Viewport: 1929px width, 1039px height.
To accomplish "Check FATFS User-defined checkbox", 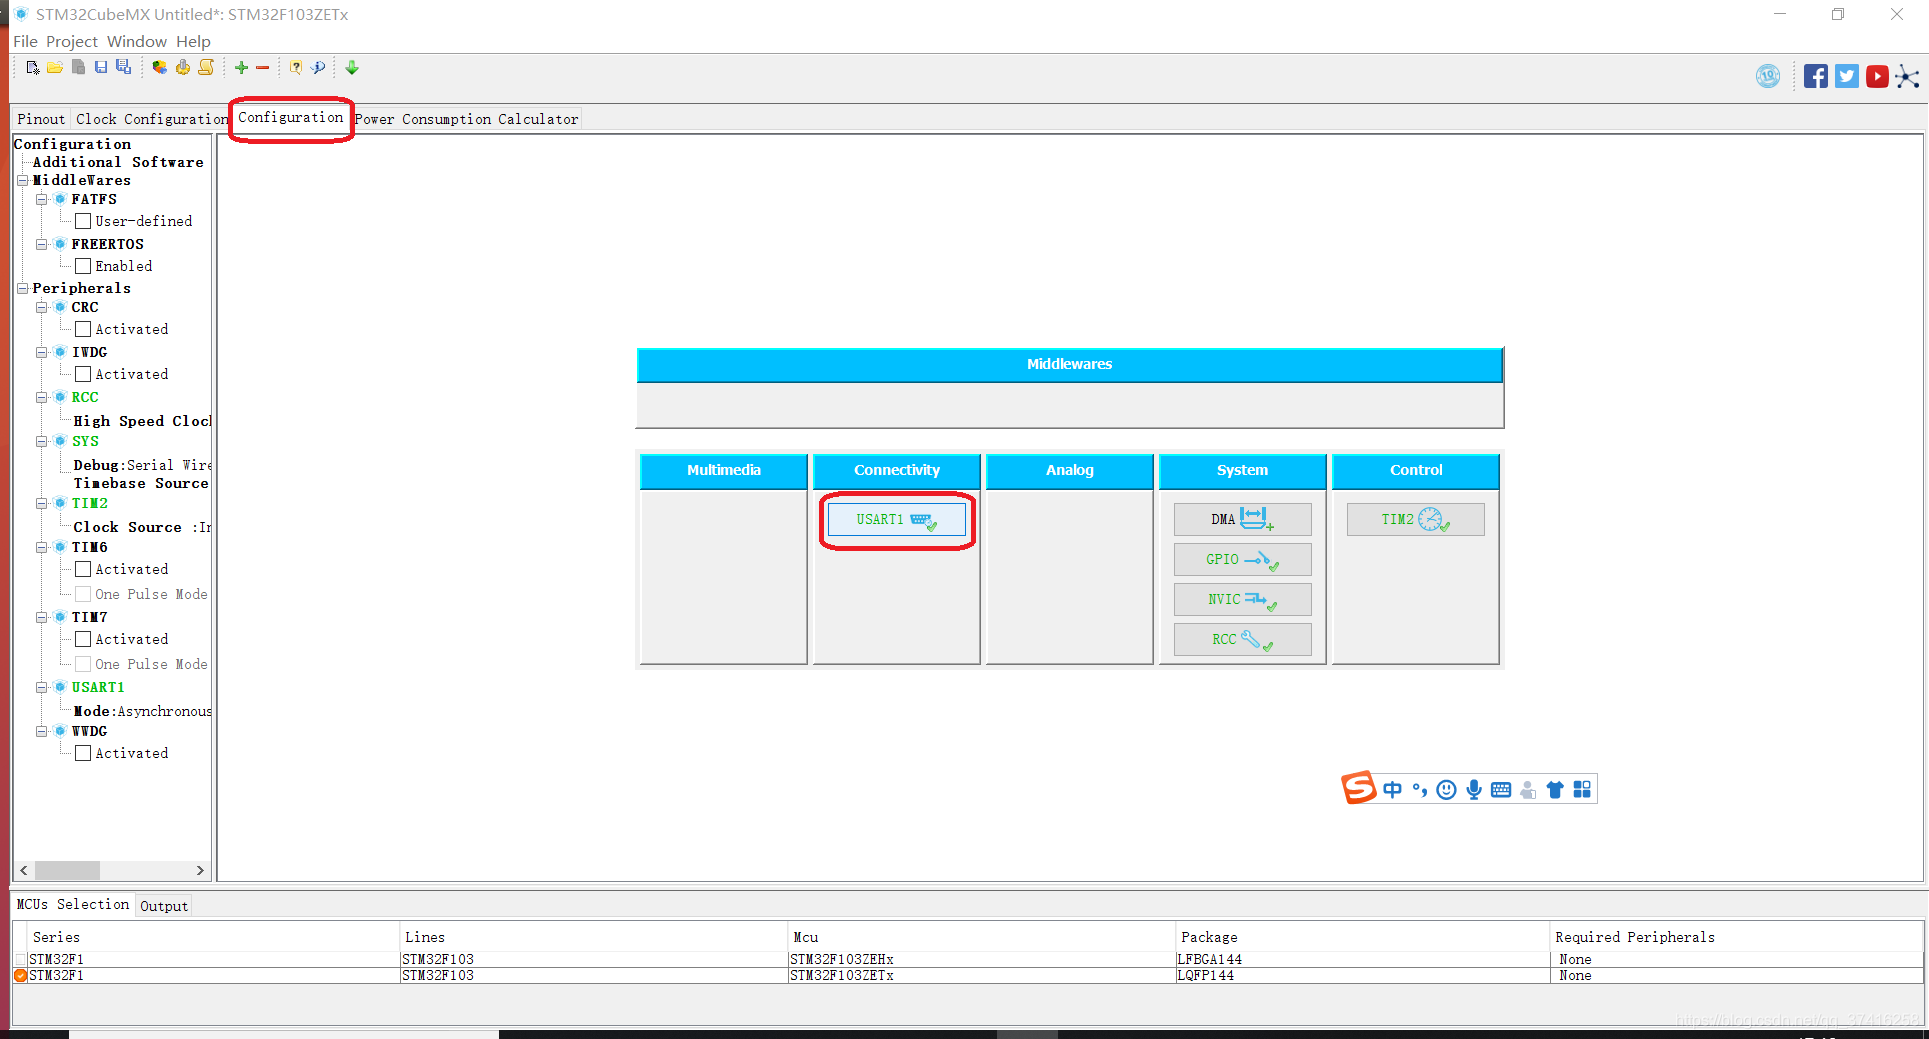I will click(x=83, y=221).
